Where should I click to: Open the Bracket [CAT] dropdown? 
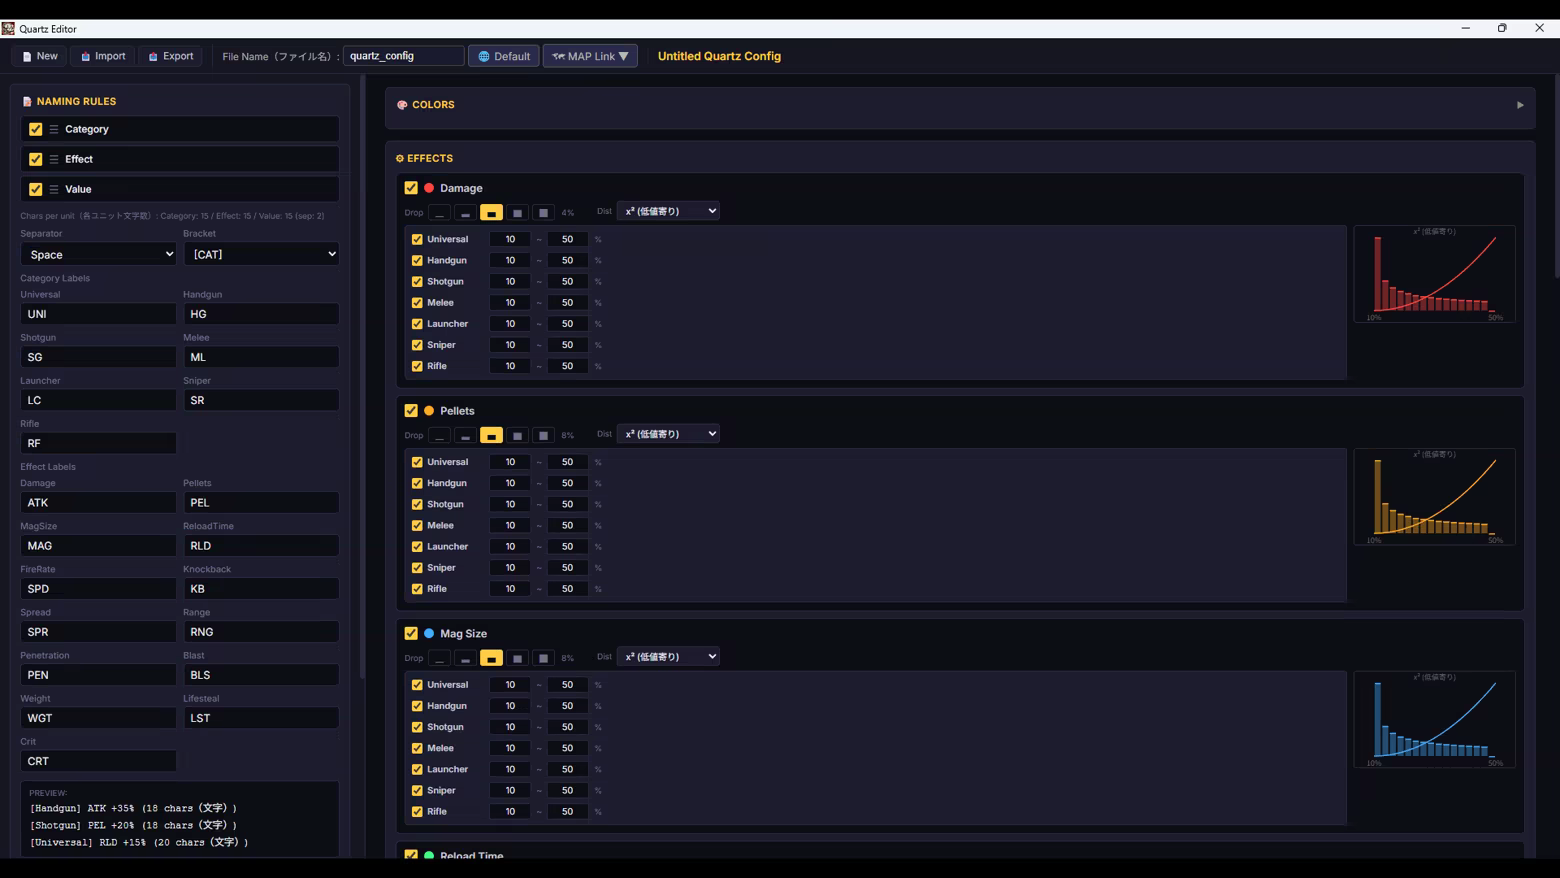[x=261, y=254]
